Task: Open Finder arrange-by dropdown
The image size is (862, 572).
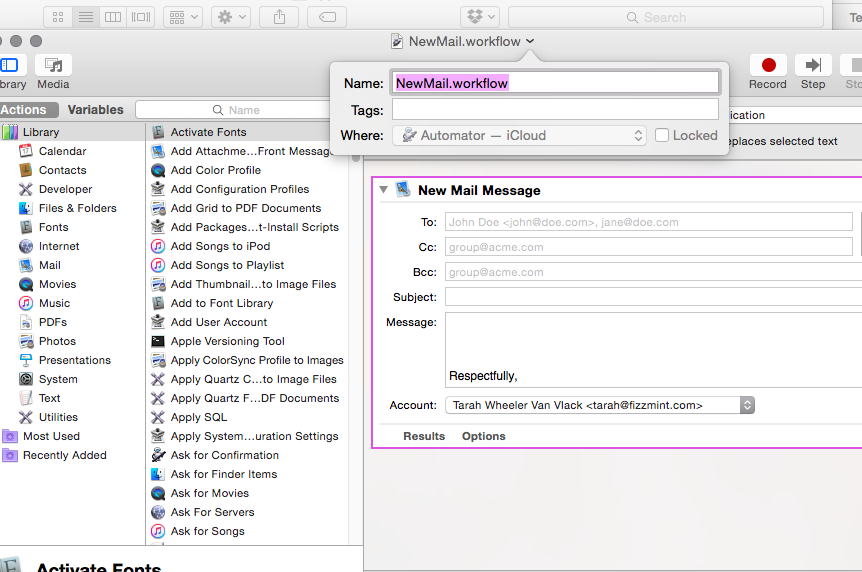Action: coord(183,17)
